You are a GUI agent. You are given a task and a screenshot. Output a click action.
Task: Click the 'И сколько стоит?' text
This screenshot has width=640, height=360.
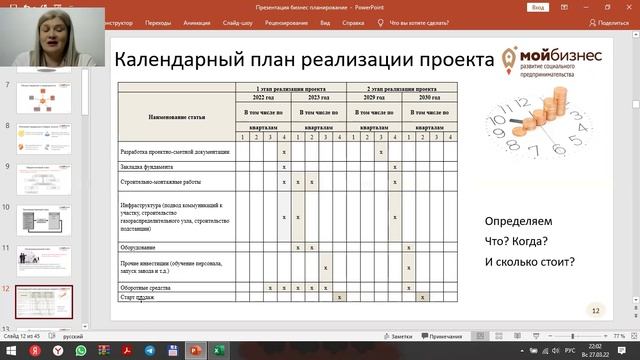529,262
